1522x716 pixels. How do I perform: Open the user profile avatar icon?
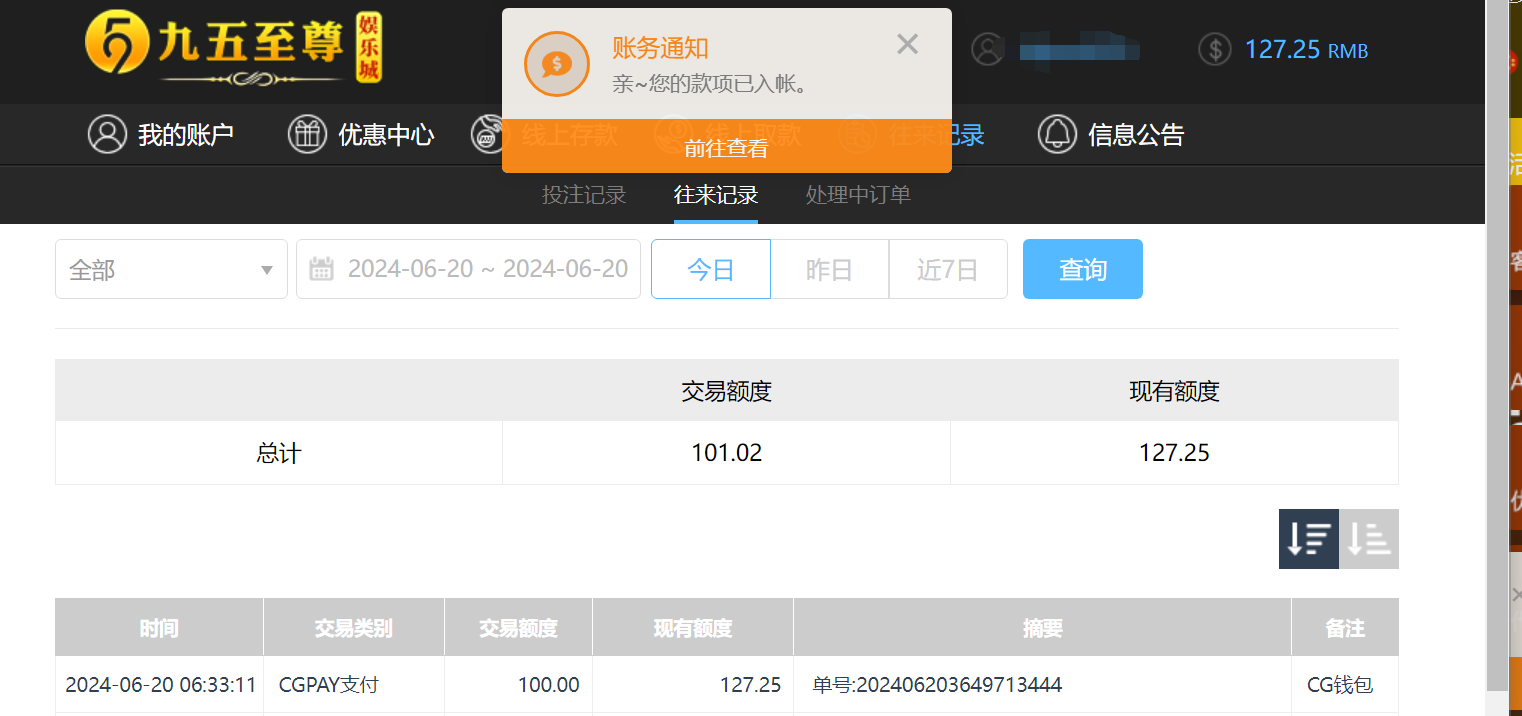coord(988,49)
